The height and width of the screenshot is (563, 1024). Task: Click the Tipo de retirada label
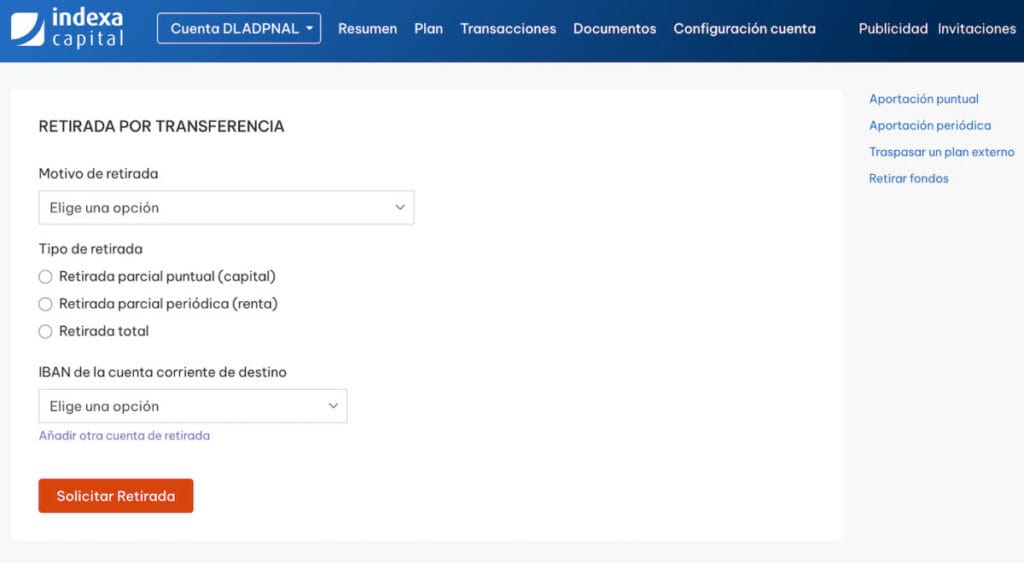pyautogui.click(x=90, y=249)
